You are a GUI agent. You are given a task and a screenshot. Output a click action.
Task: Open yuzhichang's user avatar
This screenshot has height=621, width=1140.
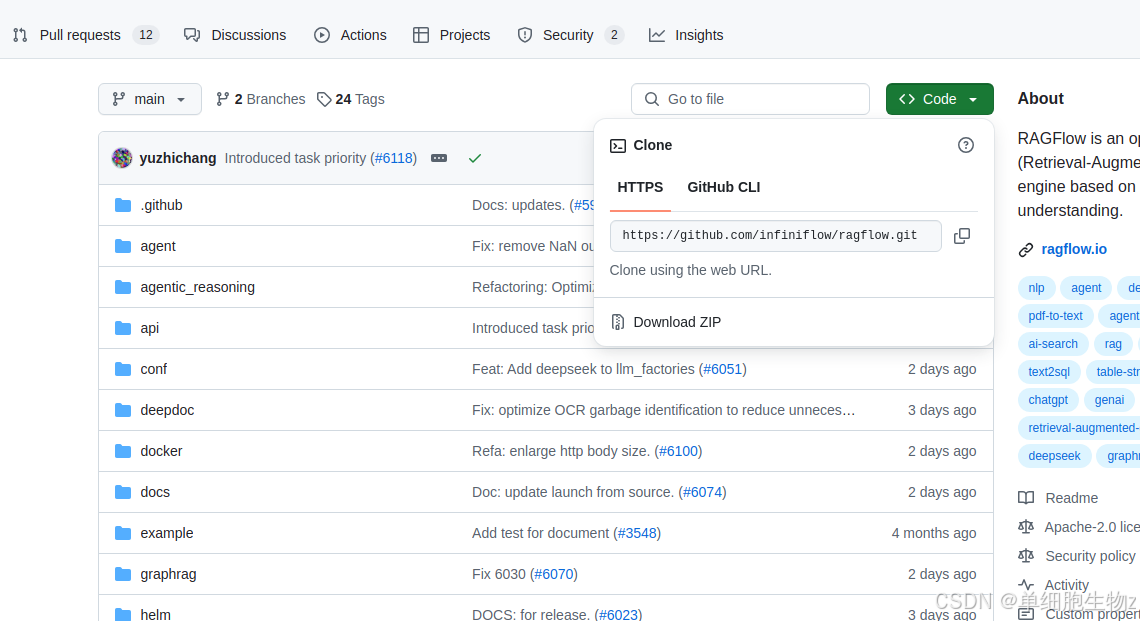pyautogui.click(x=122, y=158)
